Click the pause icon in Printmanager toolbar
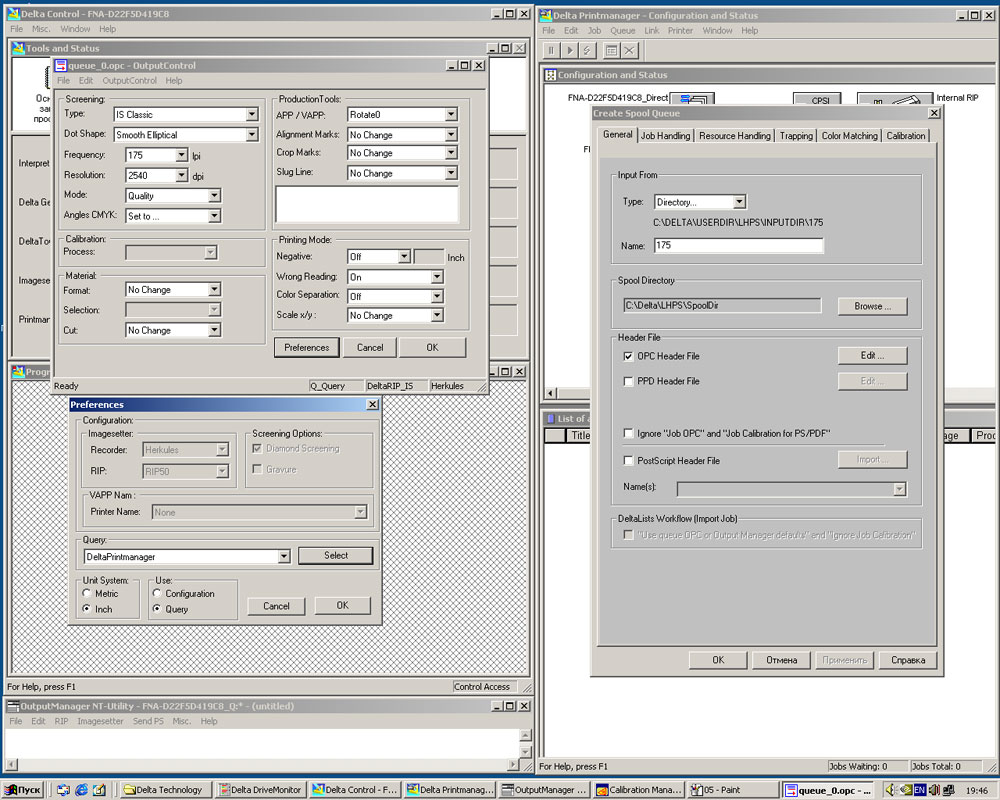This screenshot has width=1000, height=800. coord(551,50)
